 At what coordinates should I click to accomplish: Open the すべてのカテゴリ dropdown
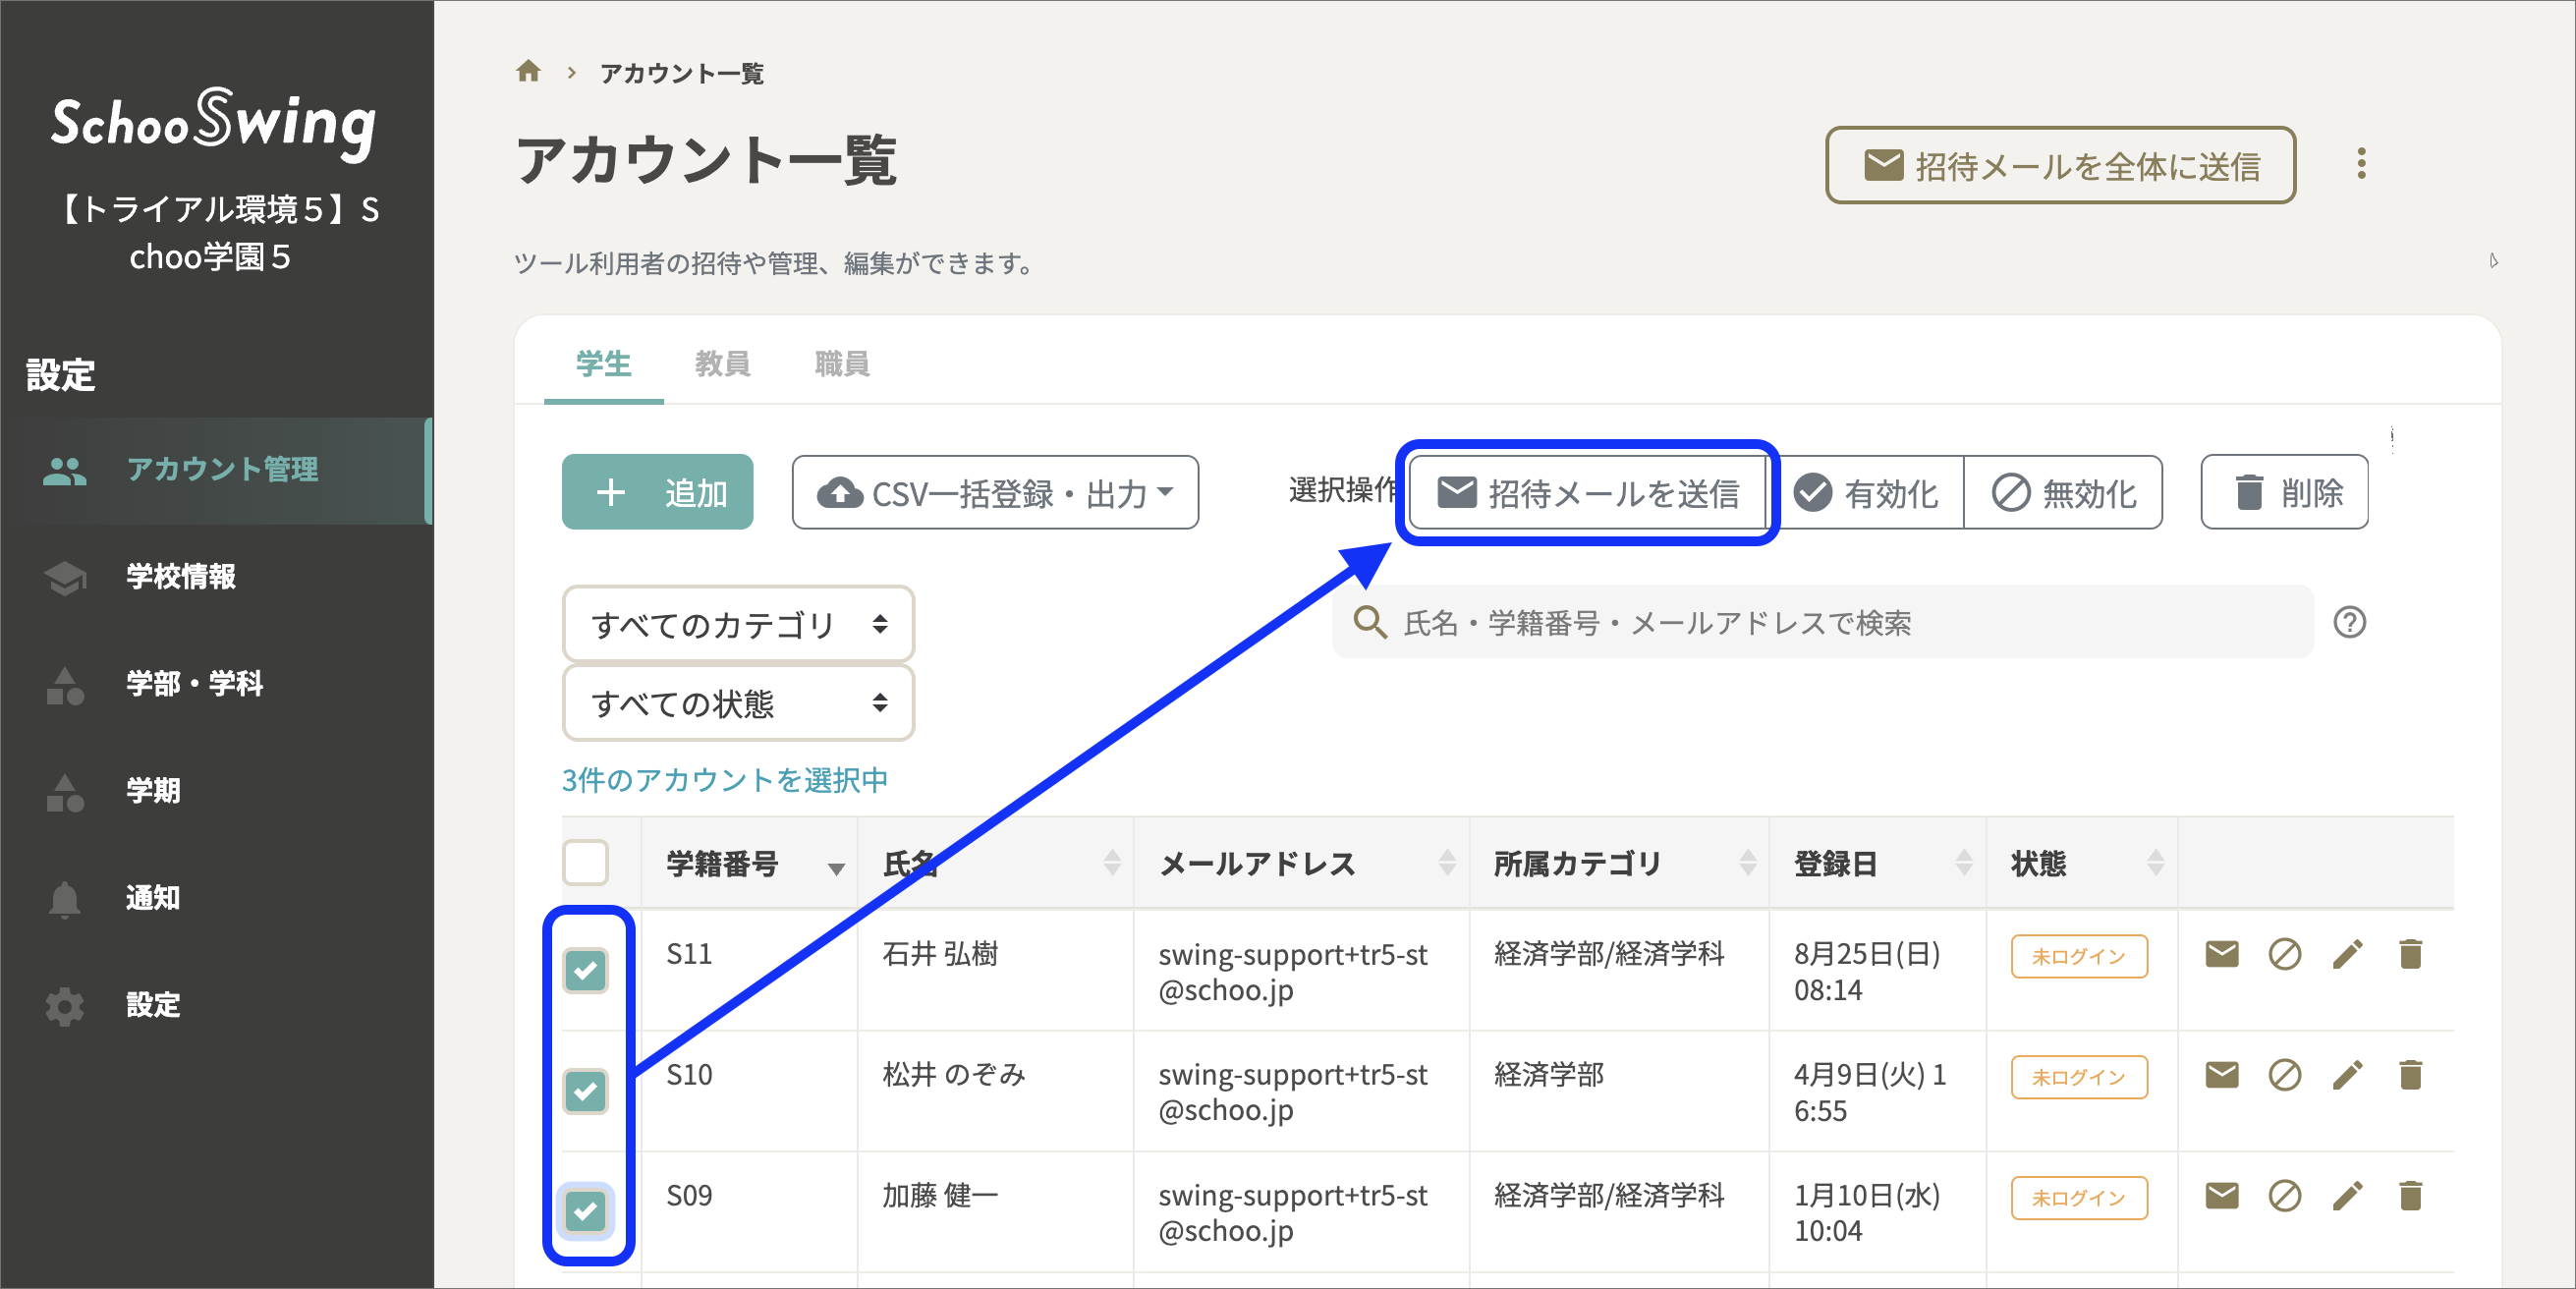click(x=737, y=623)
